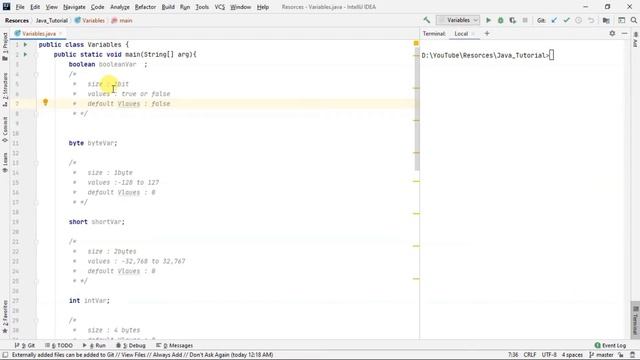The width and height of the screenshot is (640, 360).
Task: Click master Git branch widget
Action: click(601, 355)
